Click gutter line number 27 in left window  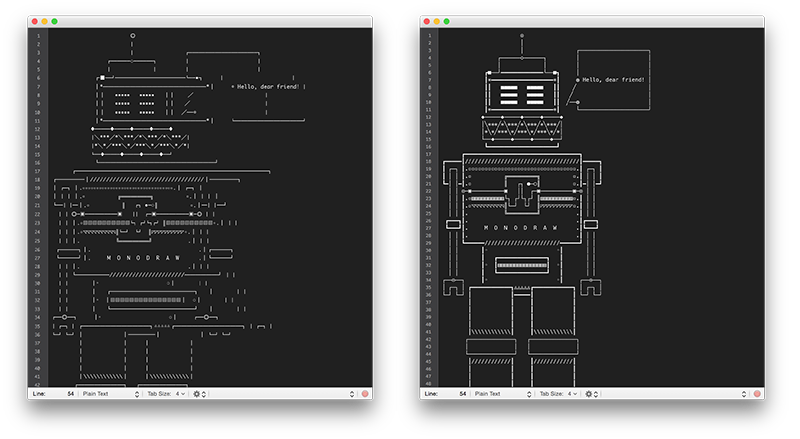(38, 258)
